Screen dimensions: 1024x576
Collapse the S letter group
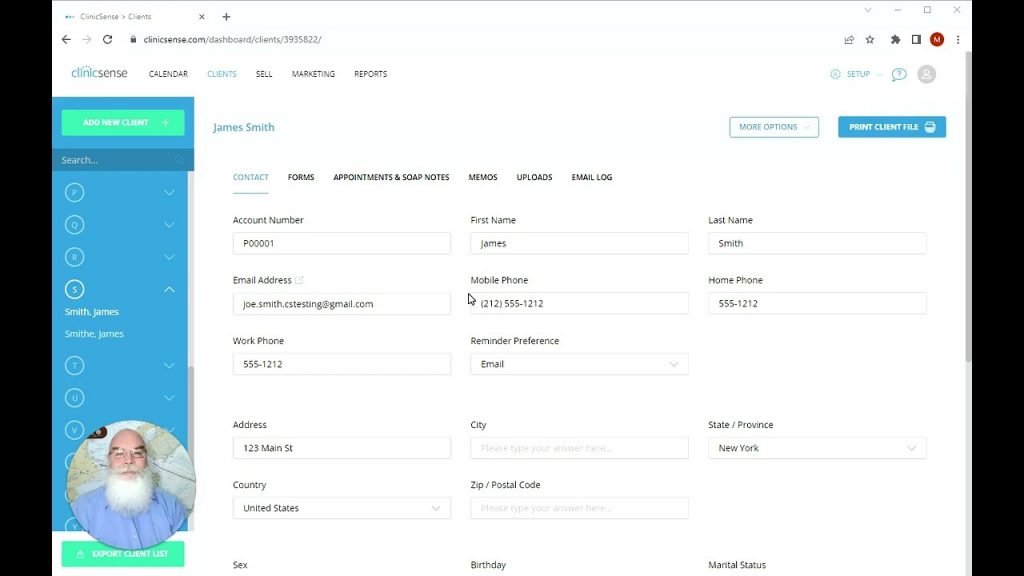click(169, 290)
